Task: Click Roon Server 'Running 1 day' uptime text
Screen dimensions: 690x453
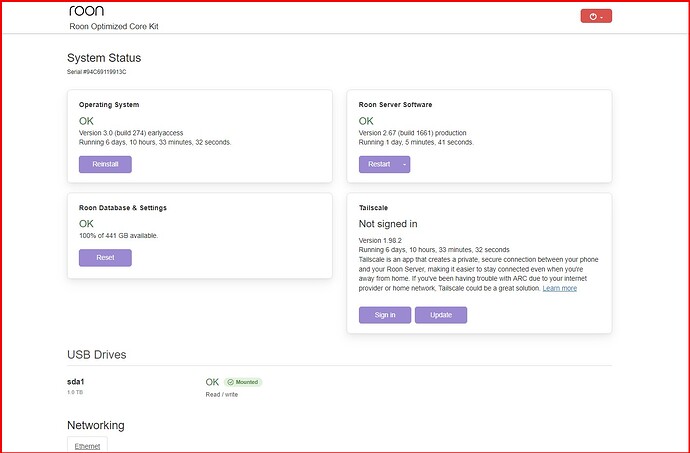Action: 416,142
